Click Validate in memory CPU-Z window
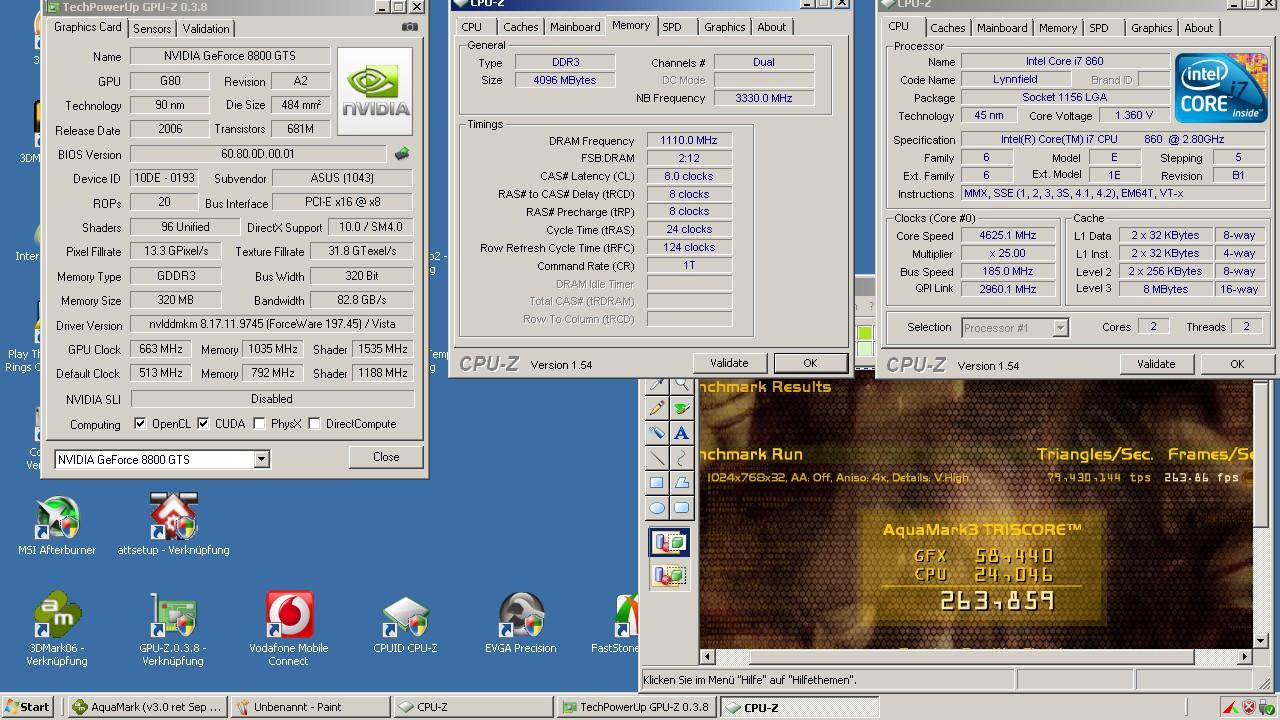Screen dimensions: 1280x720 pyautogui.click(x=729, y=363)
